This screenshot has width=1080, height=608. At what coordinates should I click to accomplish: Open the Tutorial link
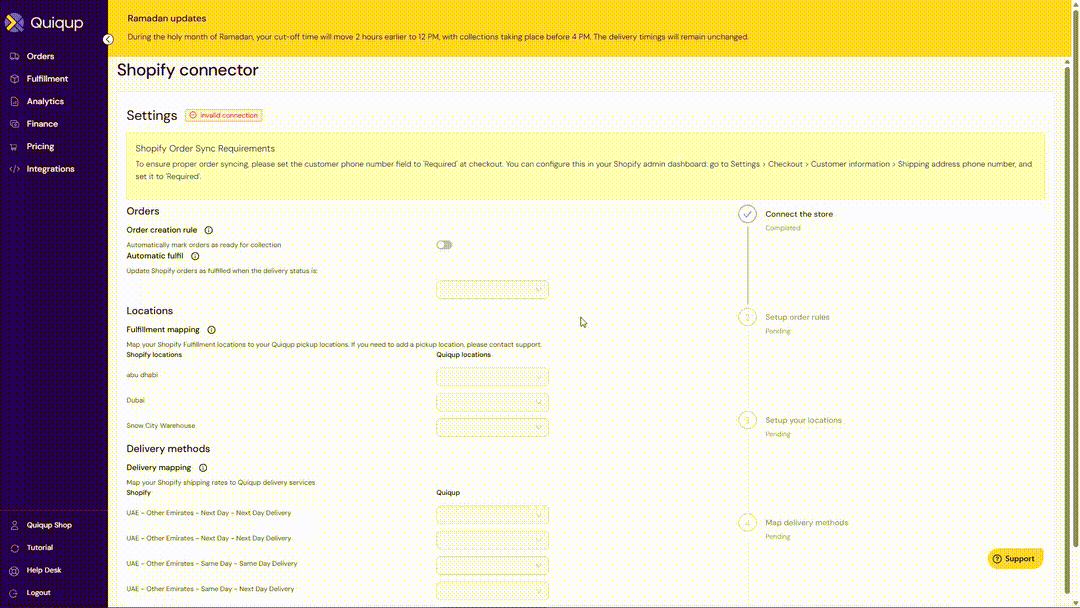pyautogui.click(x=40, y=548)
